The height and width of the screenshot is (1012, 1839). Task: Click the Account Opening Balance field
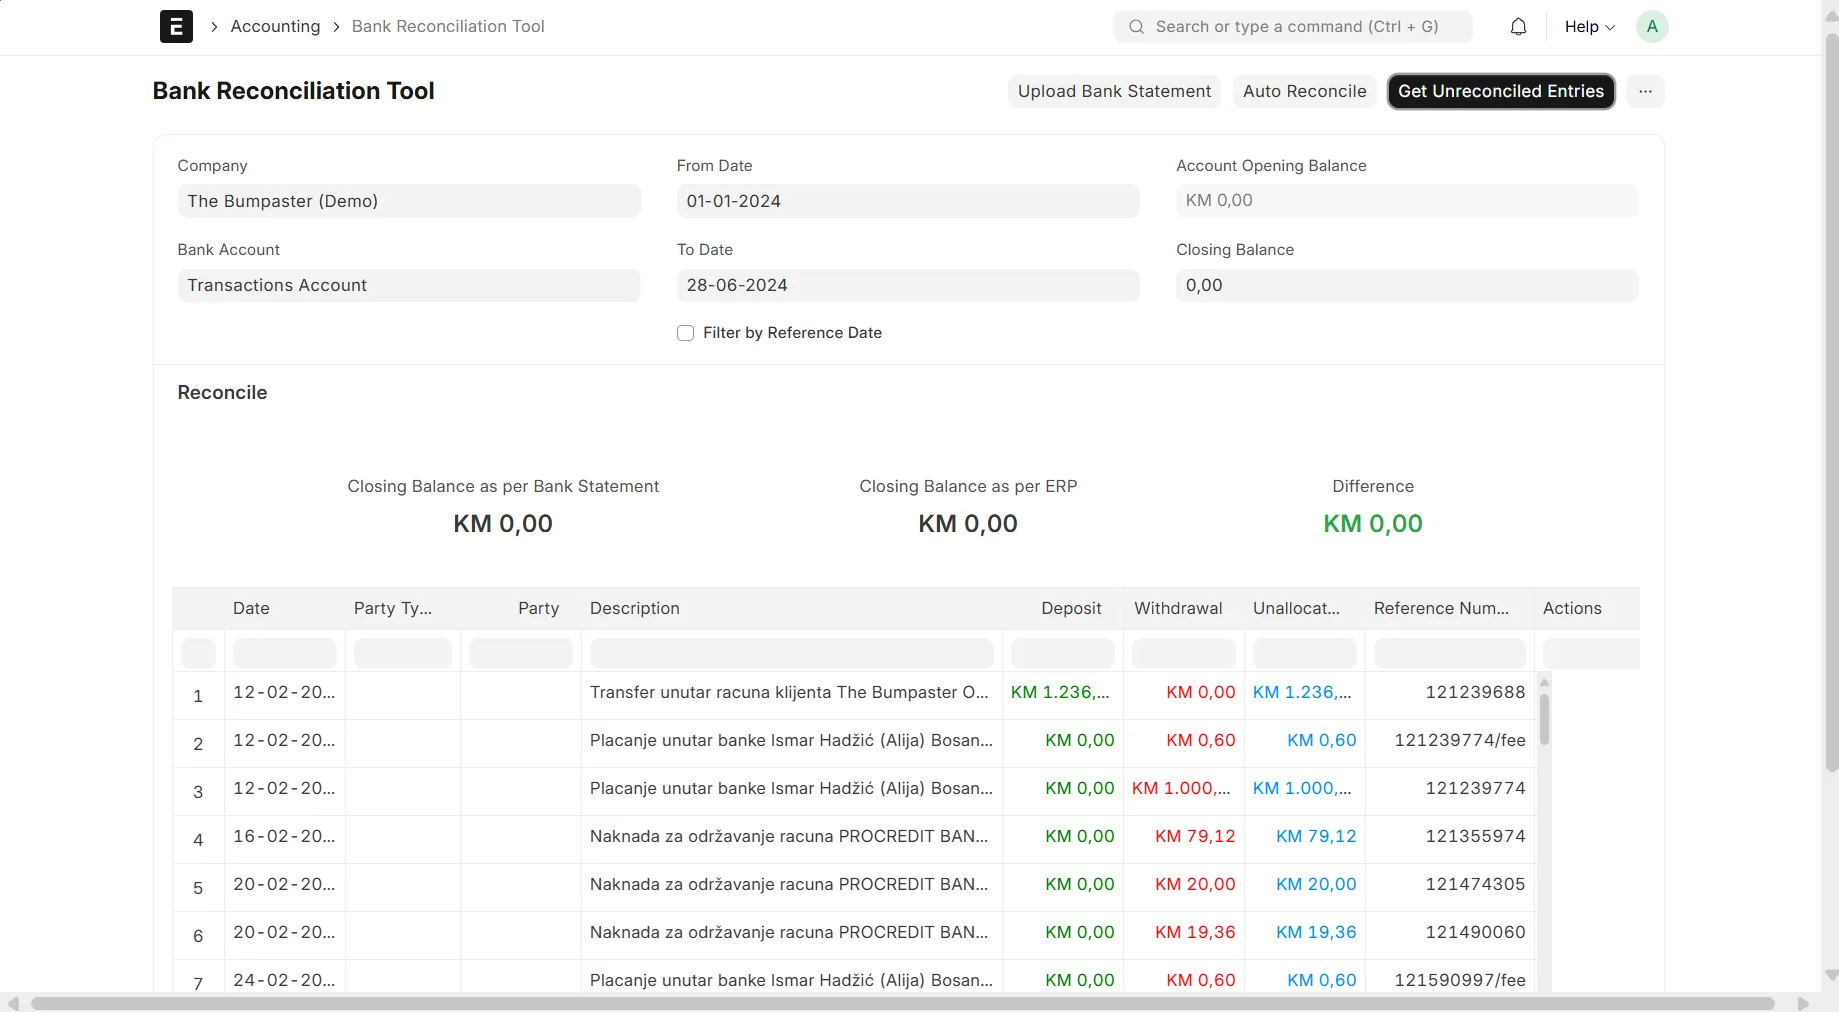pyautogui.click(x=1407, y=201)
